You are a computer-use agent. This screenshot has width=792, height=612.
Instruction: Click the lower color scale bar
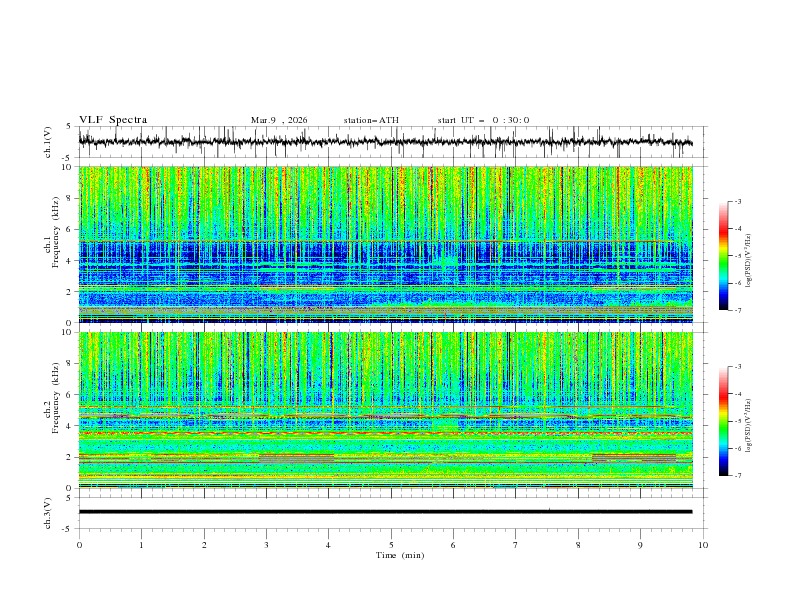click(723, 421)
